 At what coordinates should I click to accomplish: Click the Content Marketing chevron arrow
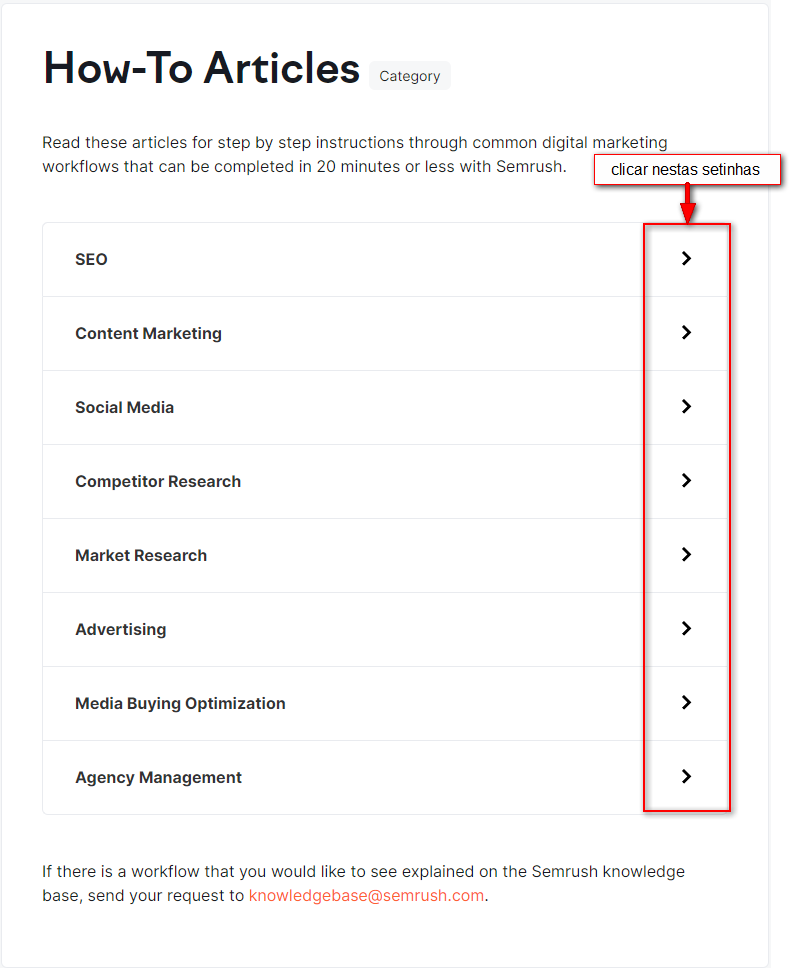click(x=686, y=333)
